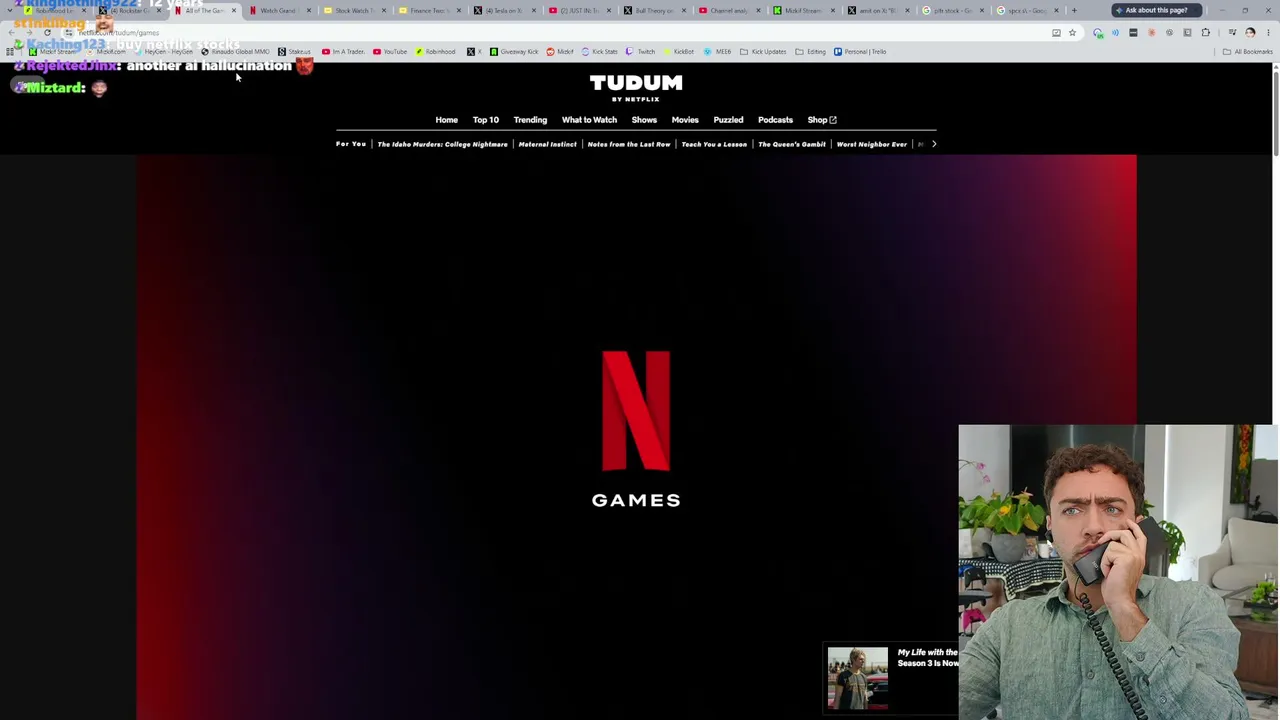This screenshot has width=1280, height=720.
Task: Go to the Podcasts section
Action: [x=775, y=120]
